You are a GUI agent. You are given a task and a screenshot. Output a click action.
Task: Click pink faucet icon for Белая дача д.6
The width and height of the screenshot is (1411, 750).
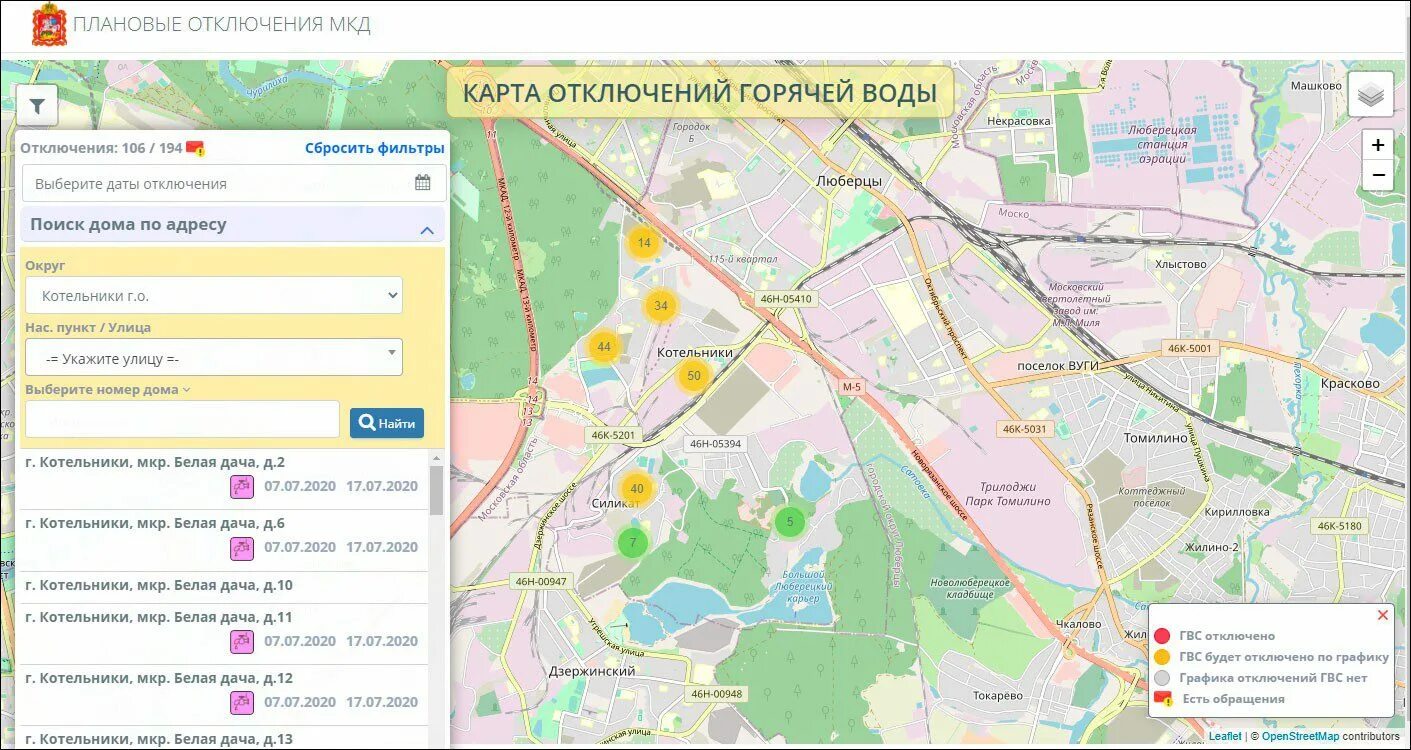point(242,548)
